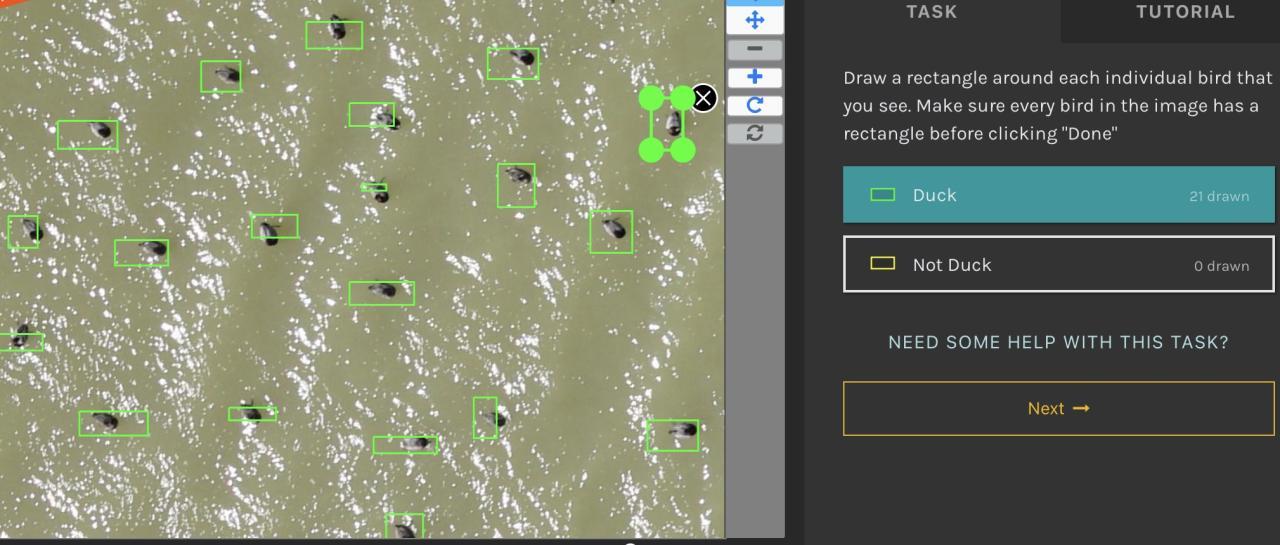Select the tiny flat box above center duck
The width and height of the screenshot is (1280, 545).
(x=374, y=187)
